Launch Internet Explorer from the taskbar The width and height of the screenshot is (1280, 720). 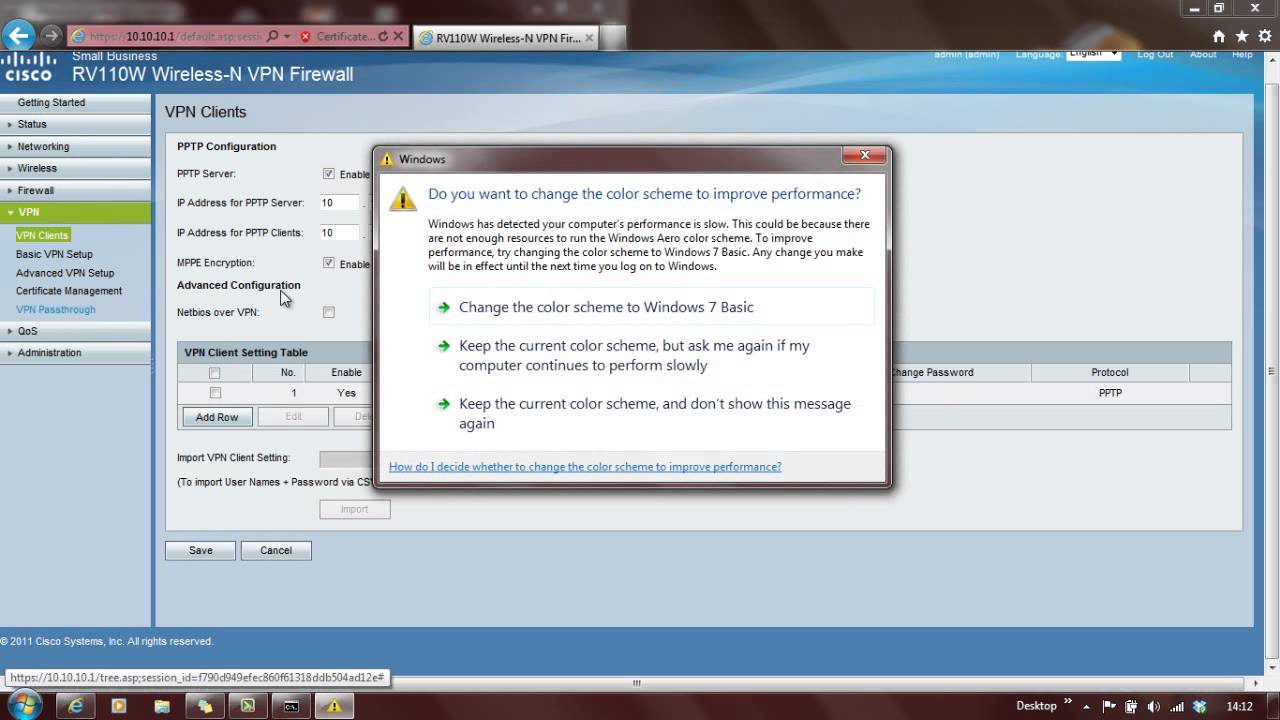tap(76, 706)
